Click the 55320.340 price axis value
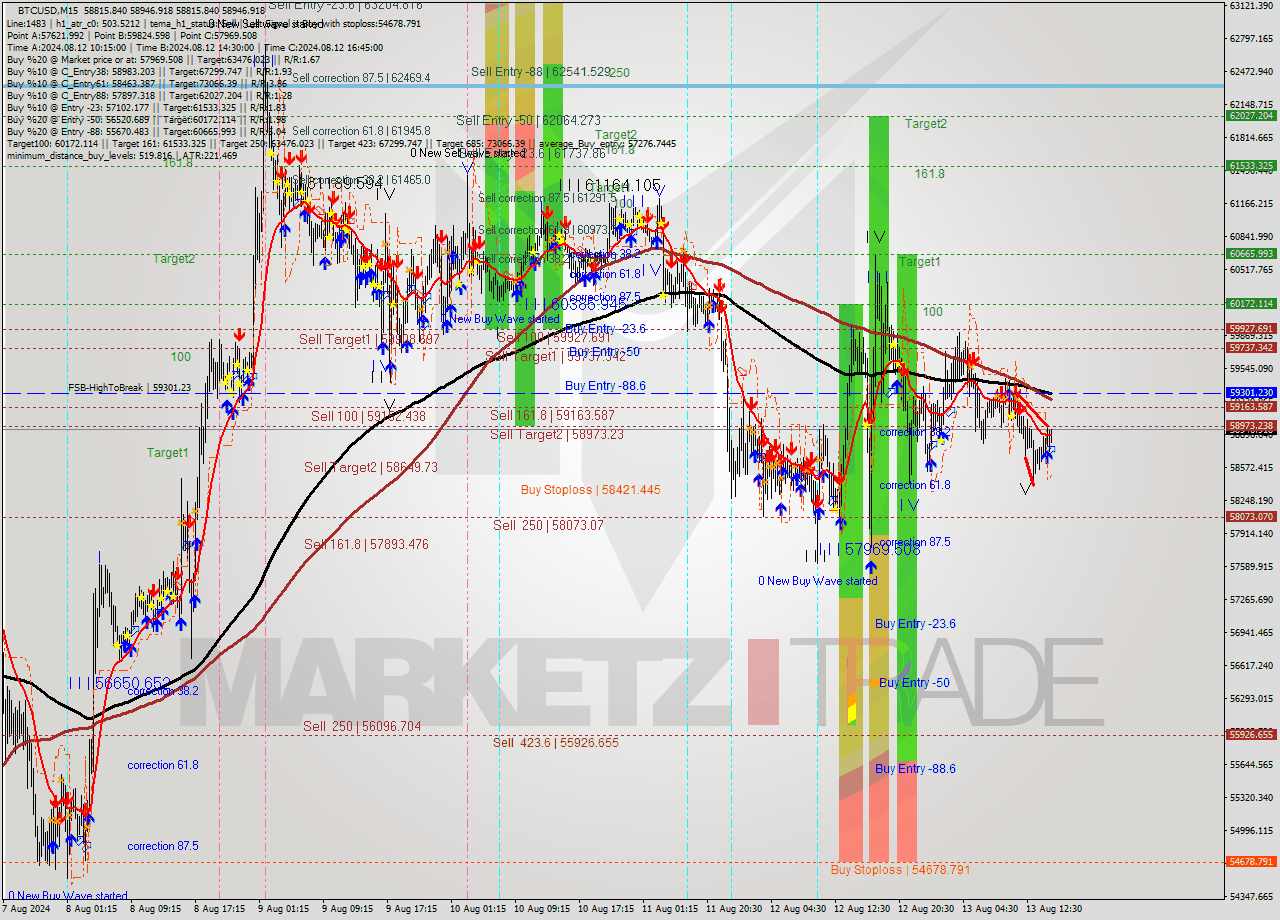1280x920 pixels. coord(1251,797)
